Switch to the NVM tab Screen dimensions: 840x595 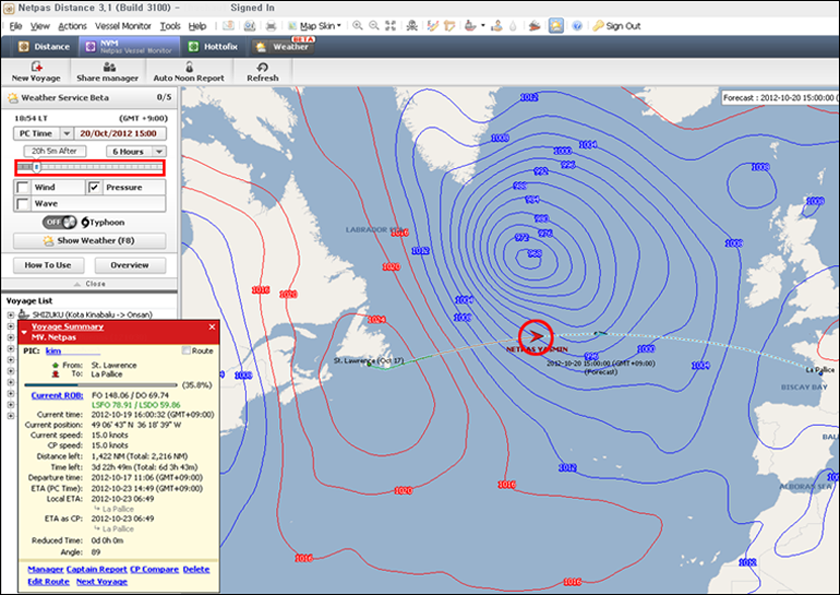(129, 47)
